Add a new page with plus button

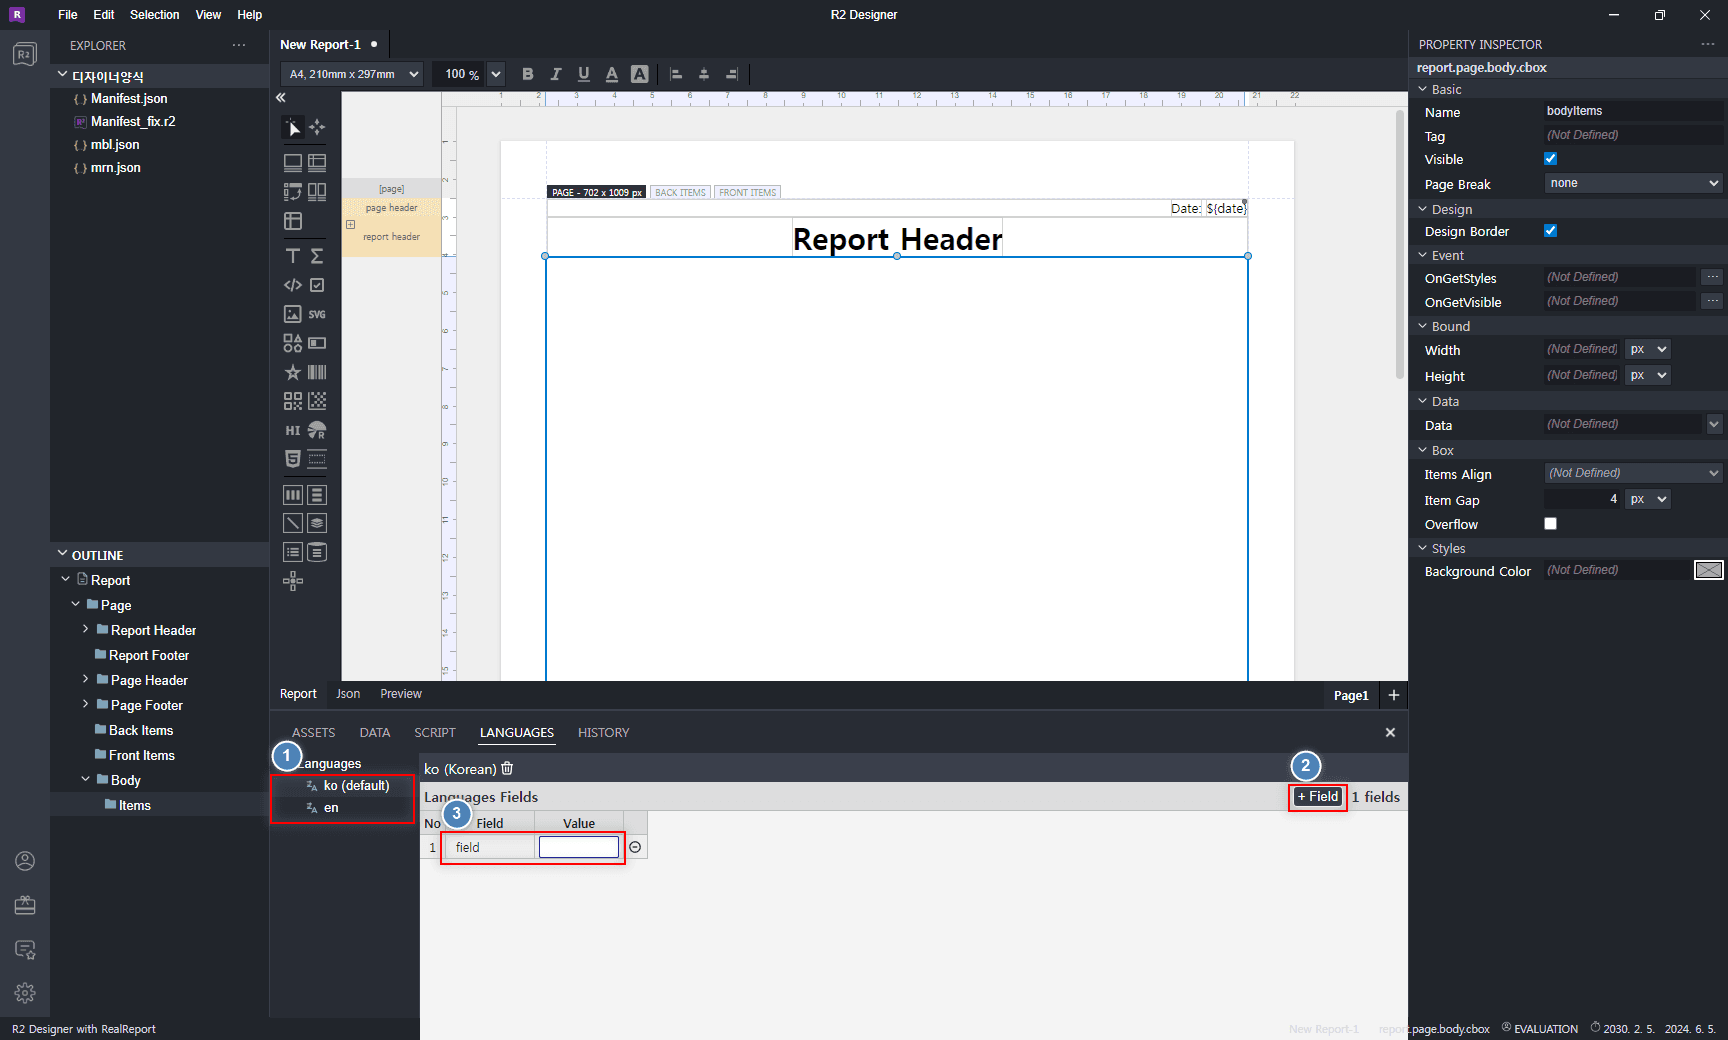(1394, 695)
